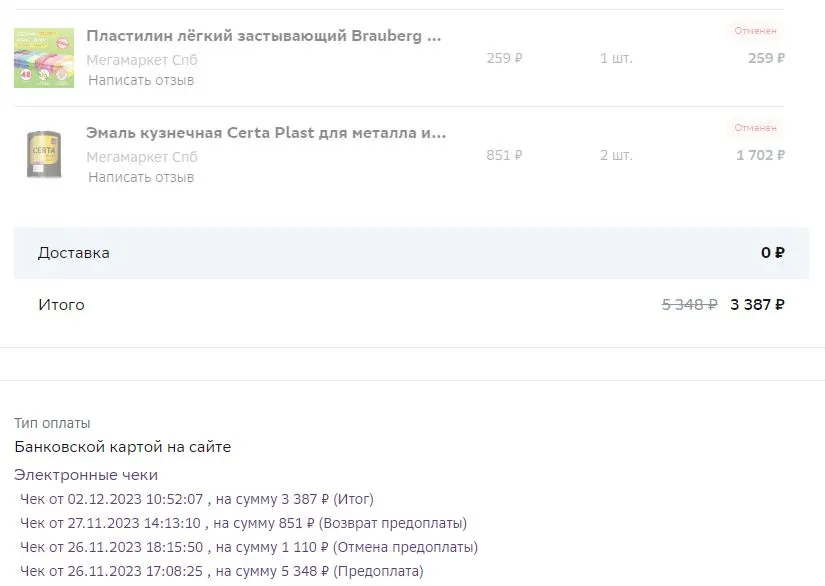
Task: Click the 'Электронные чеки' heading
Action: [86, 475]
